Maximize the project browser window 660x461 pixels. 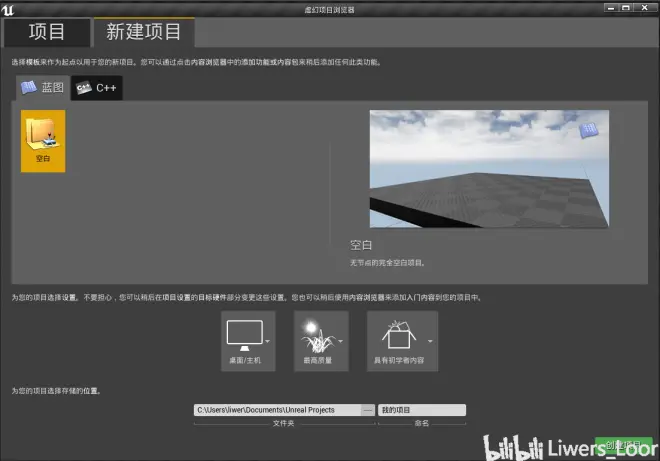pos(626,8)
